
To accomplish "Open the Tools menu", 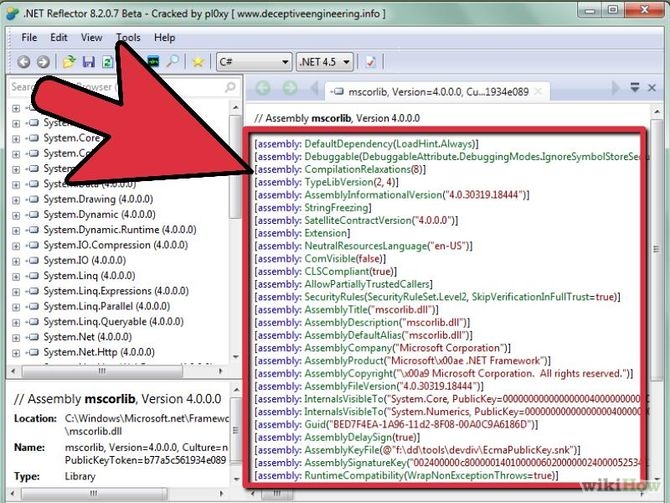I will coord(128,38).
